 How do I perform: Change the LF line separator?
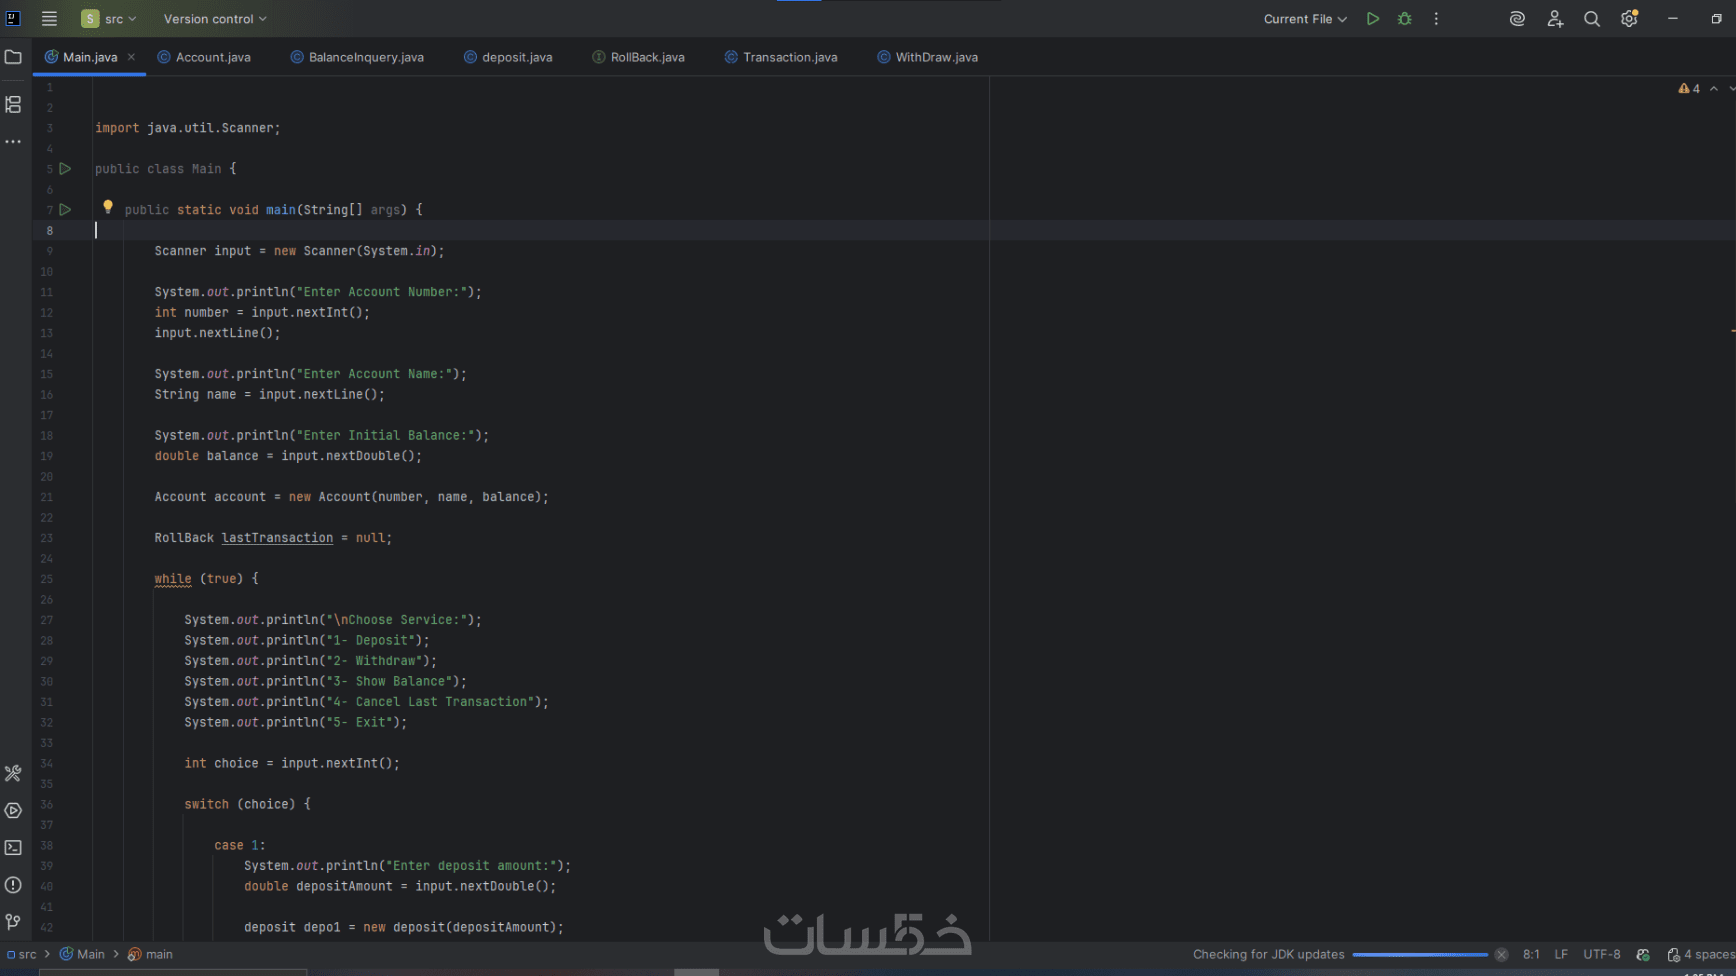(x=1561, y=955)
